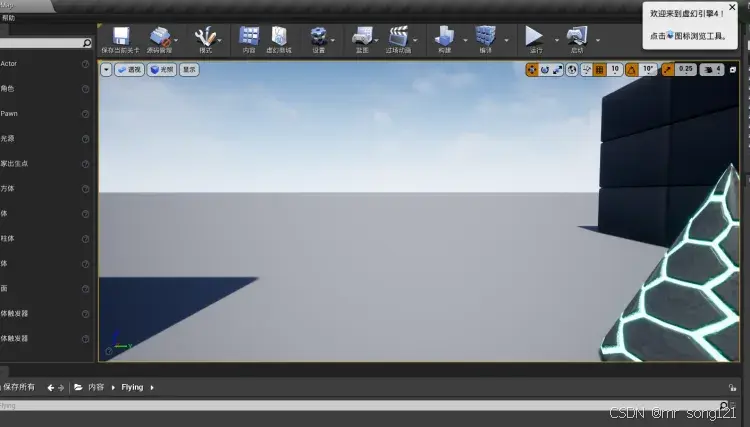Expand the dropdown arrow next to 设置
The width and height of the screenshot is (750, 427).
332,40
